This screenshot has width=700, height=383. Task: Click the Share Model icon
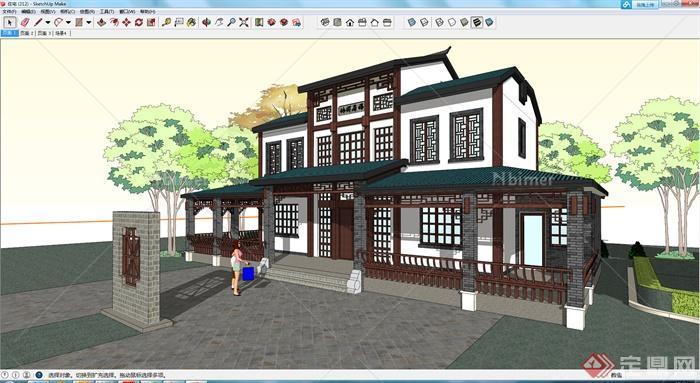click(x=284, y=22)
